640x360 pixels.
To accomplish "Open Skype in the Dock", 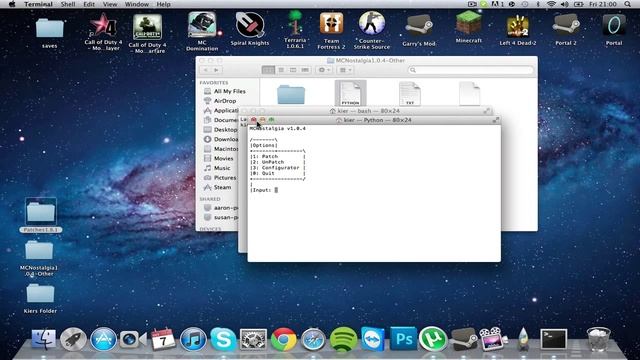I will [223, 339].
